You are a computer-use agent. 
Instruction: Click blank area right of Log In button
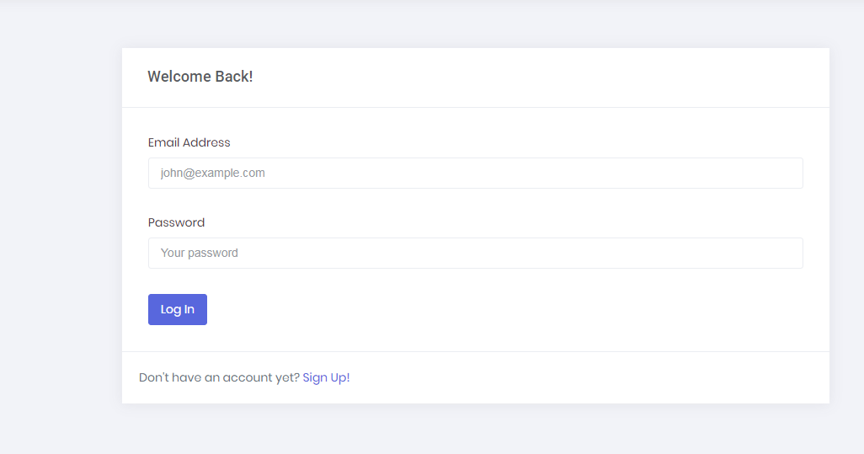tap(496, 309)
